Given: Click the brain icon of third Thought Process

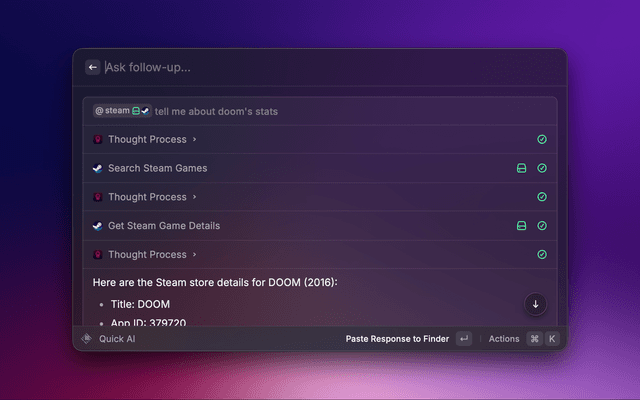Looking at the screenshot, I should pos(98,255).
